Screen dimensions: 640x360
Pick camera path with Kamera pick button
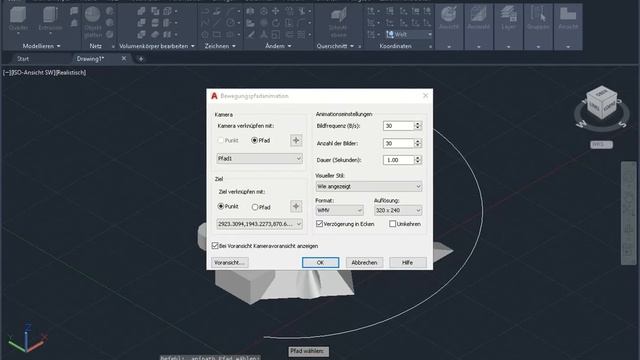pos(296,140)
